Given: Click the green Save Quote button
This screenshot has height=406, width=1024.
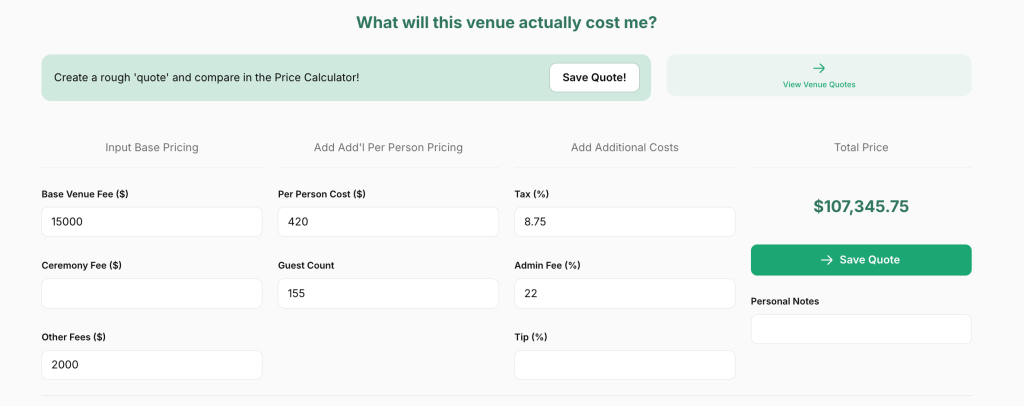Looking at the screenshot, I should (x=861, y=260).
